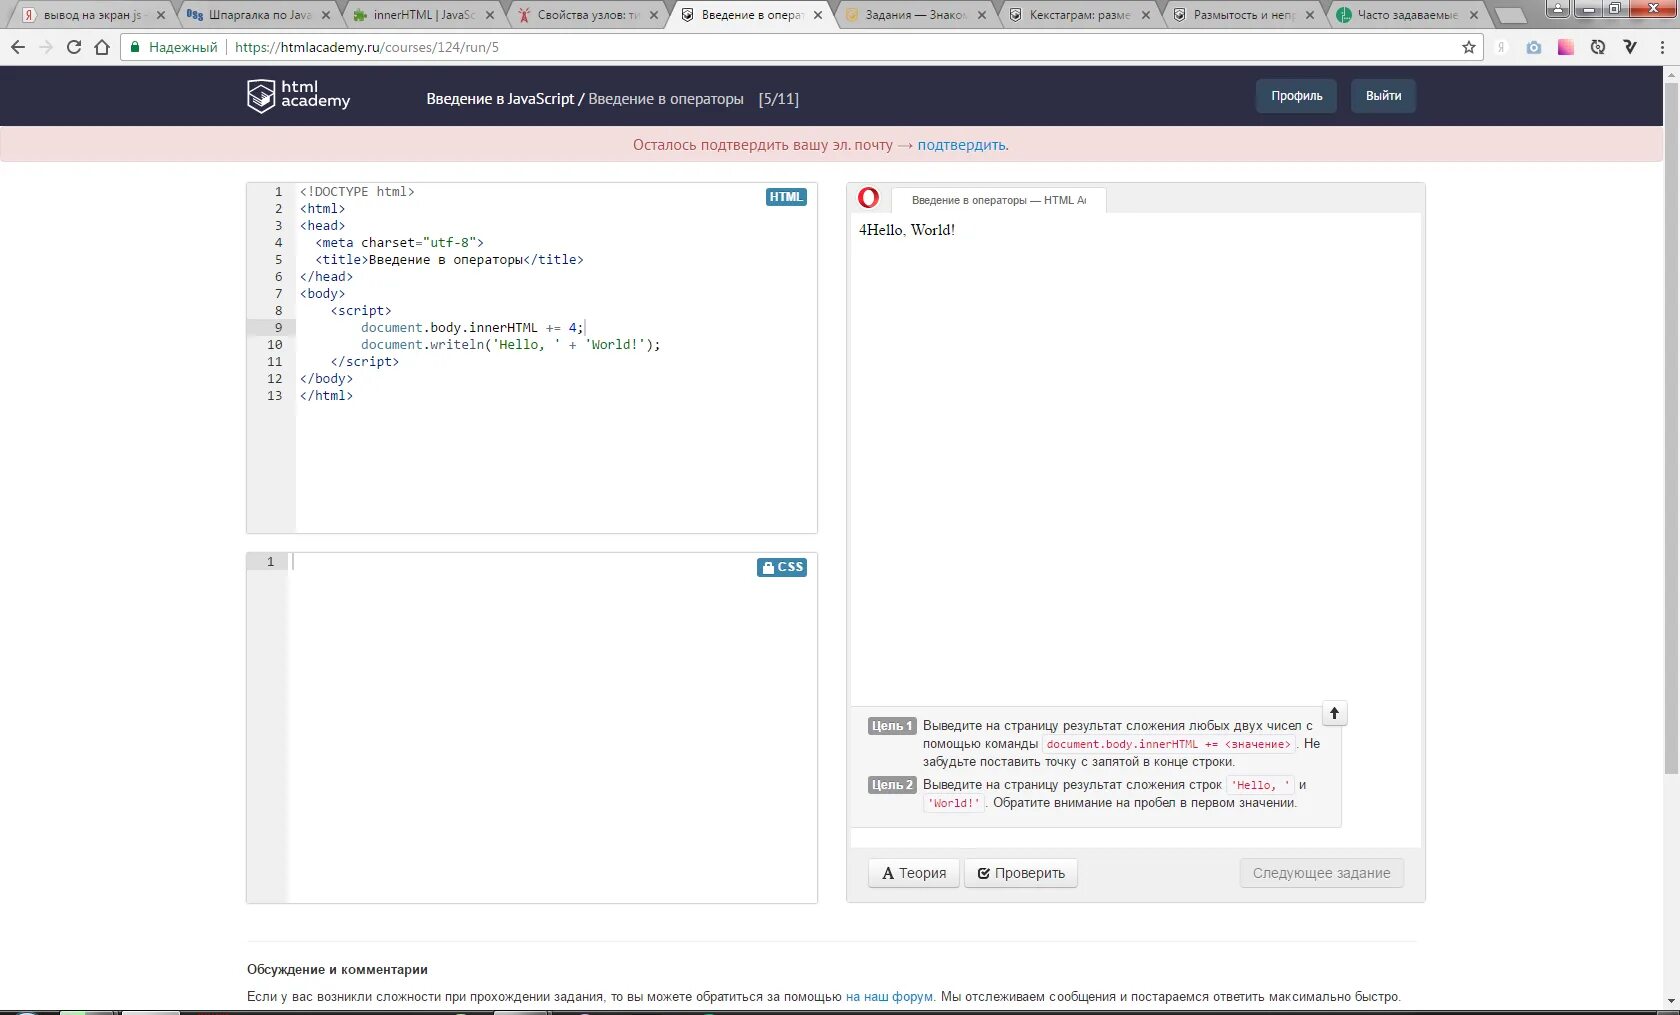Image resolution: width=1680 pixels, height=1015 pixels.
Task: Click the 'Введение в операторы' breadcrumb text
Action: 666,99
